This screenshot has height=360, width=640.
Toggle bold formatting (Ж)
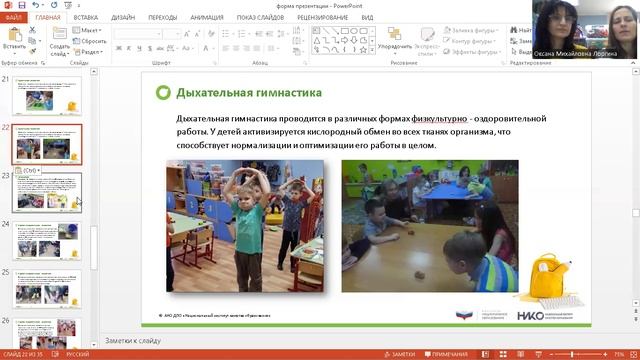pyautogui.click(x=119, y=48)
